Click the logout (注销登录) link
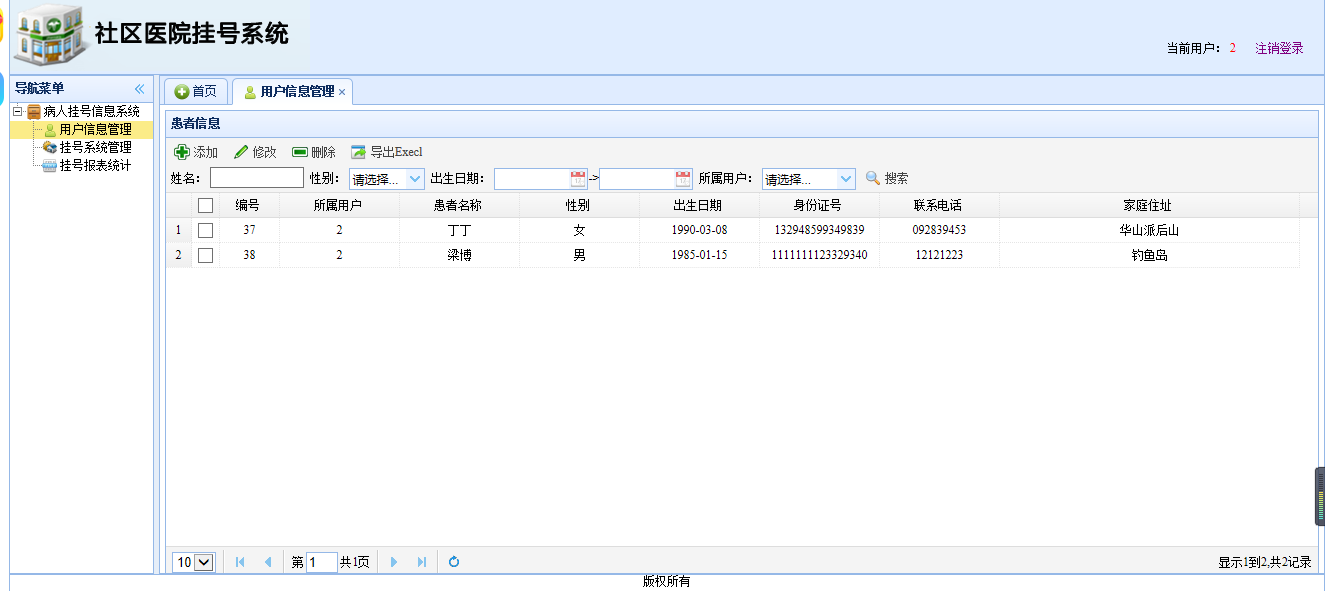This screenshot has width=1325, height=591. (x=1279, y=48)
